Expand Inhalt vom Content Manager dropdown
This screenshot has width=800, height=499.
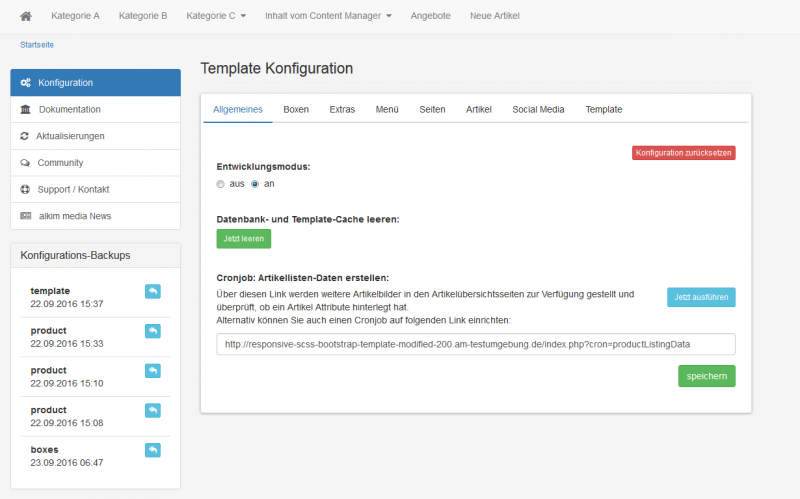click(328, 16)
